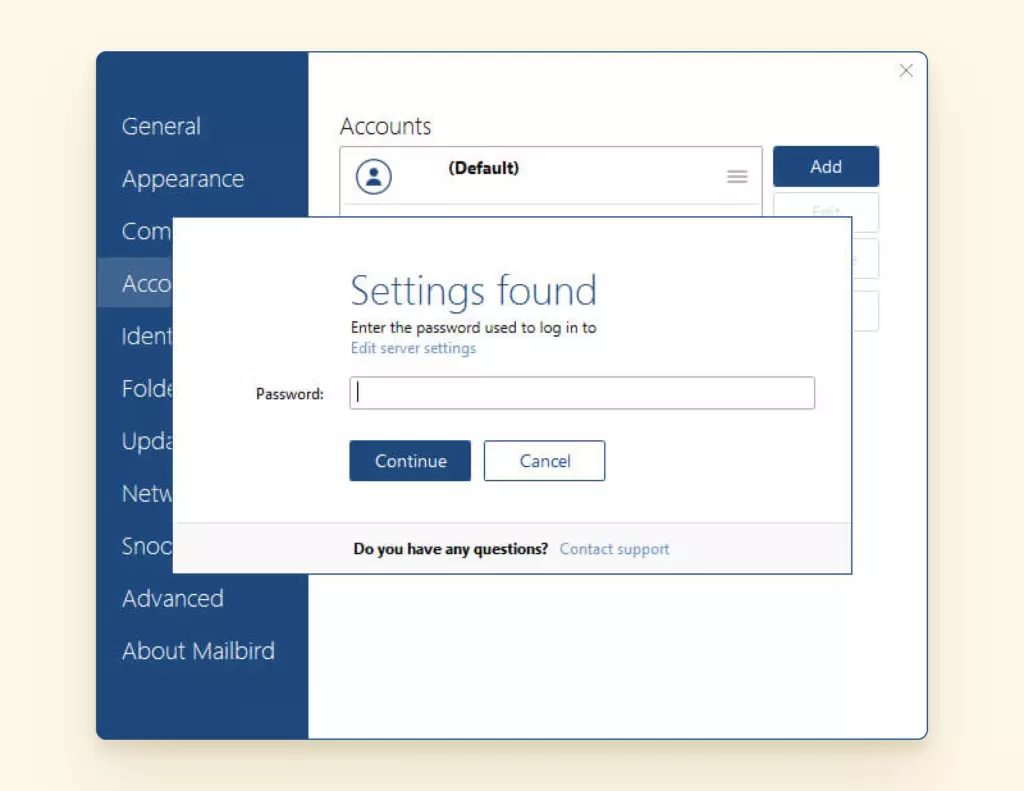
Task: Open the Appearance settings section
Action: [183, 179]
